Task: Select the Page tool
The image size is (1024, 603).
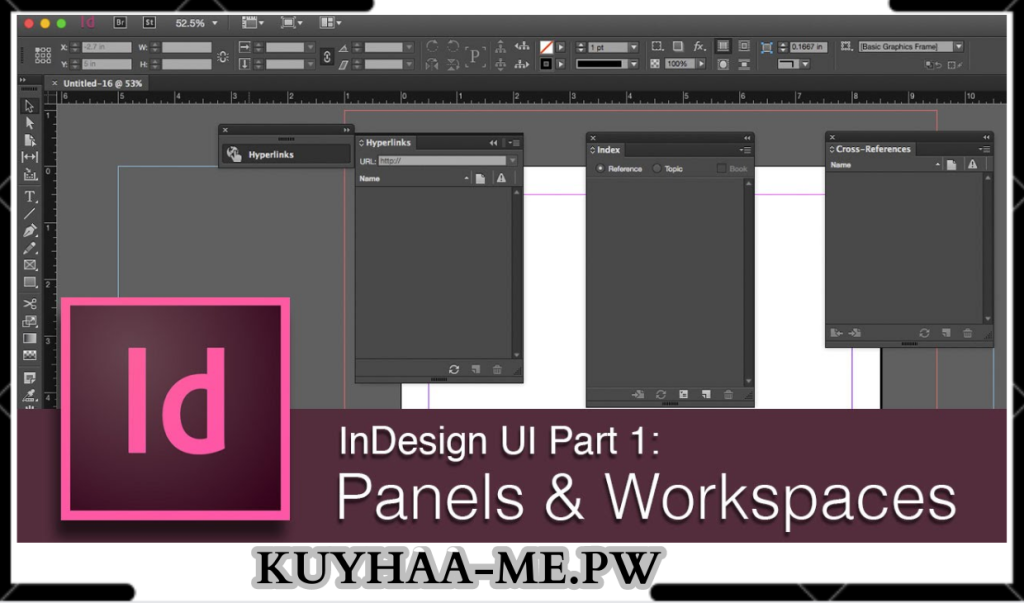Action: pyautogui.click(x=29, y=140)
